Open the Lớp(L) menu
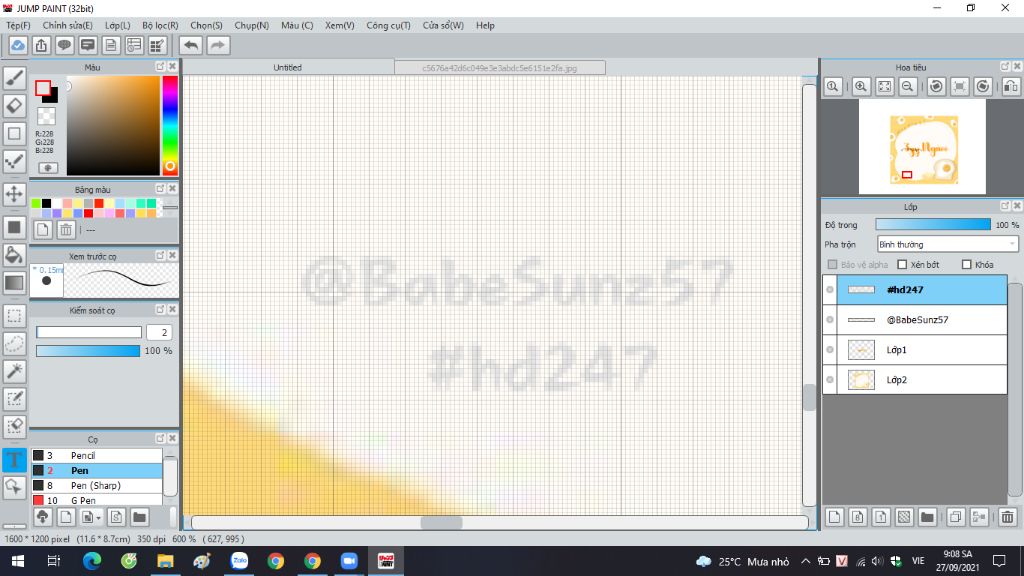 tap(118, 25)
